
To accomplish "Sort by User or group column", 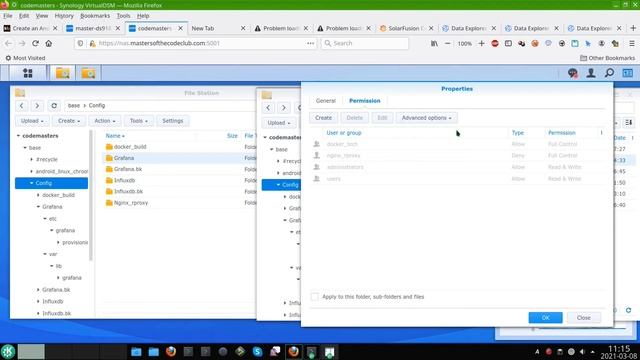I will [x=344, y=133].
